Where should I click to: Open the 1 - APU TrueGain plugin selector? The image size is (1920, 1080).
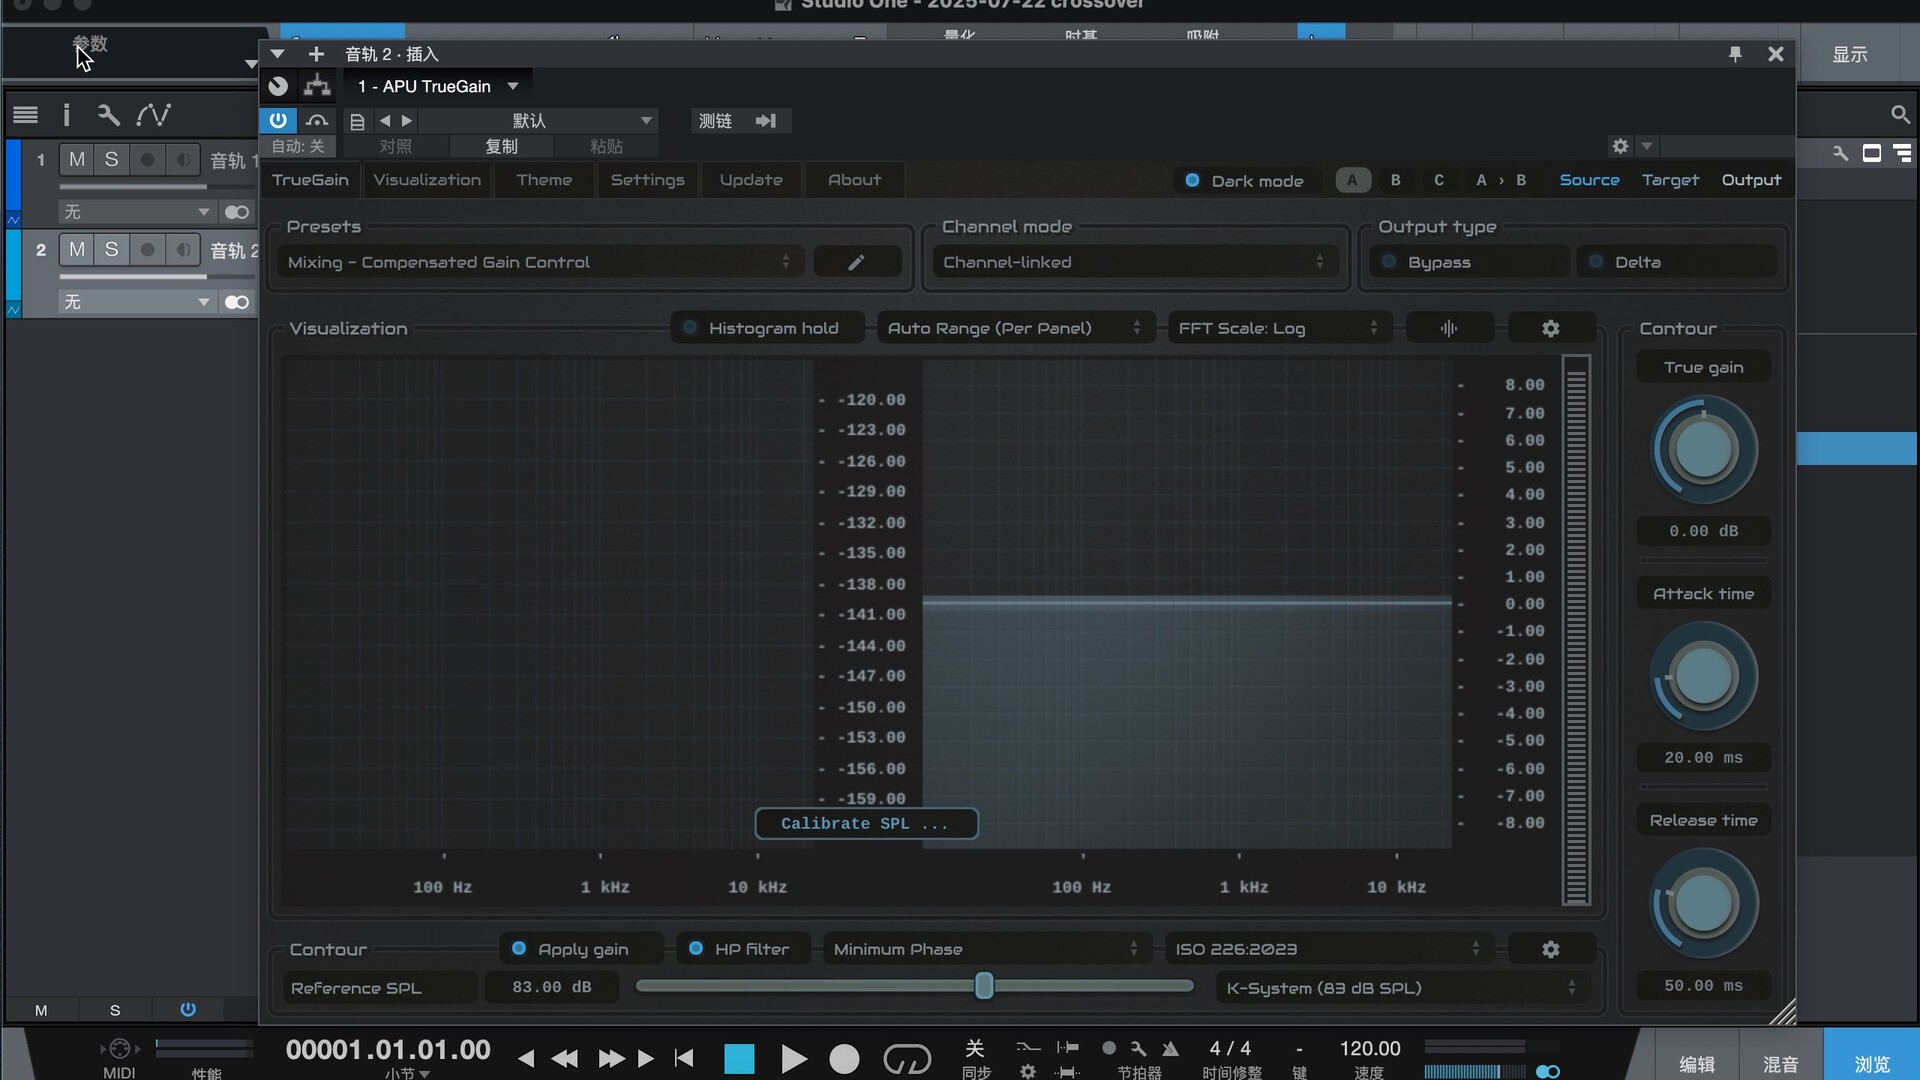point(438,86)
